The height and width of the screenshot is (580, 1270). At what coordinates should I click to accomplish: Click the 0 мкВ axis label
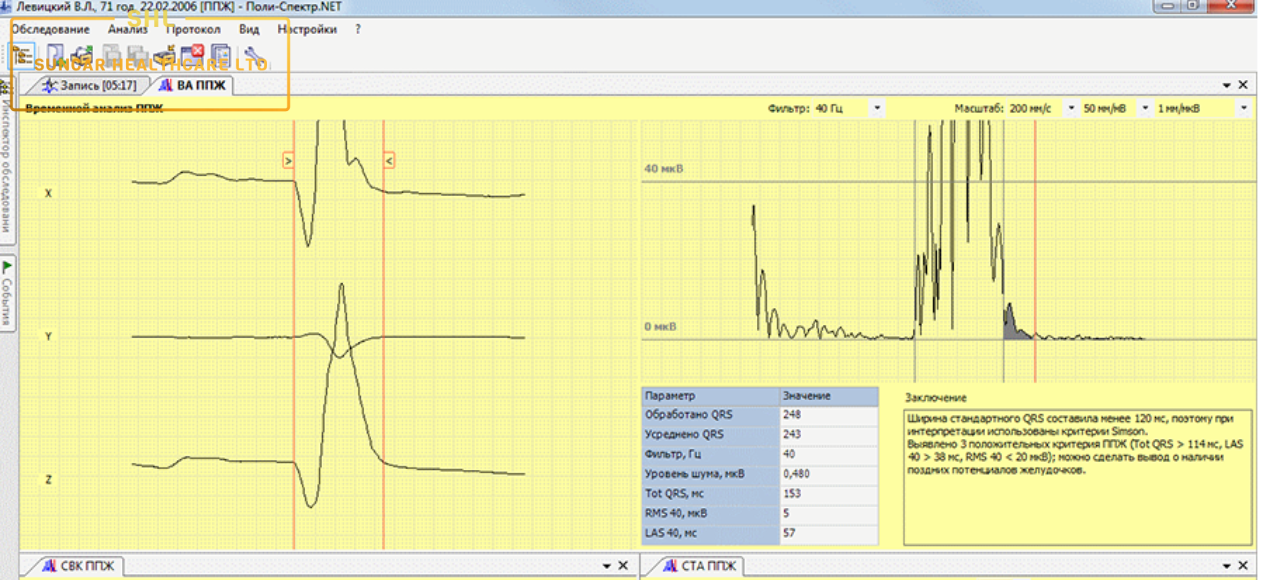point(661,327)
